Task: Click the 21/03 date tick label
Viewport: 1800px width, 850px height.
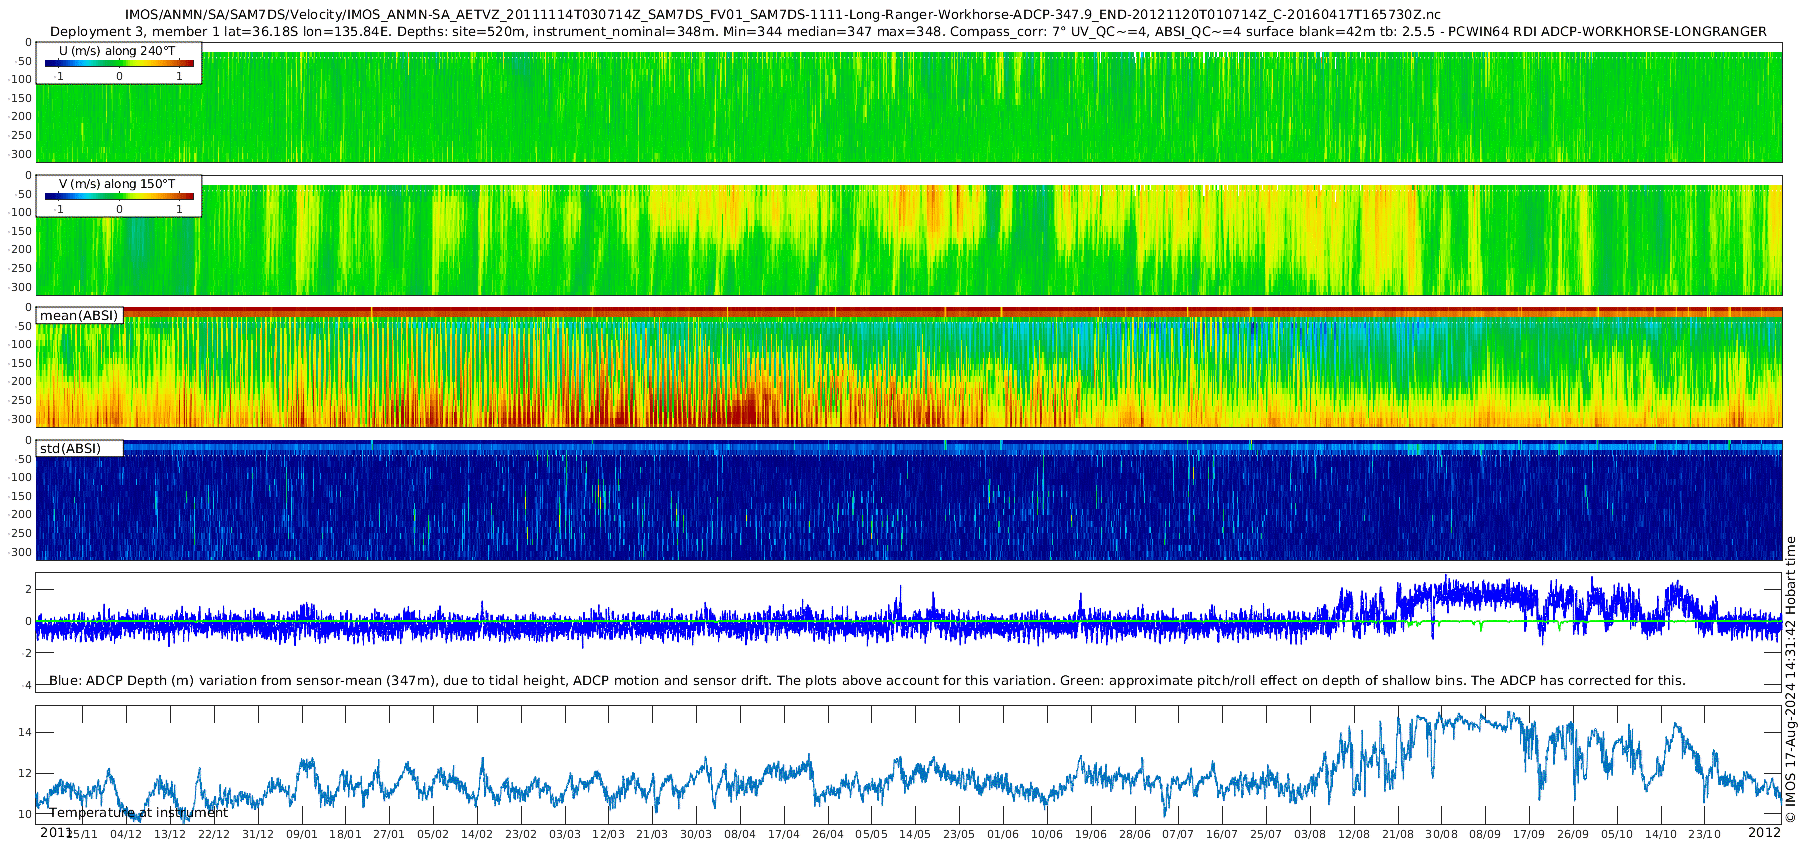Action: [x=652, y=834]
